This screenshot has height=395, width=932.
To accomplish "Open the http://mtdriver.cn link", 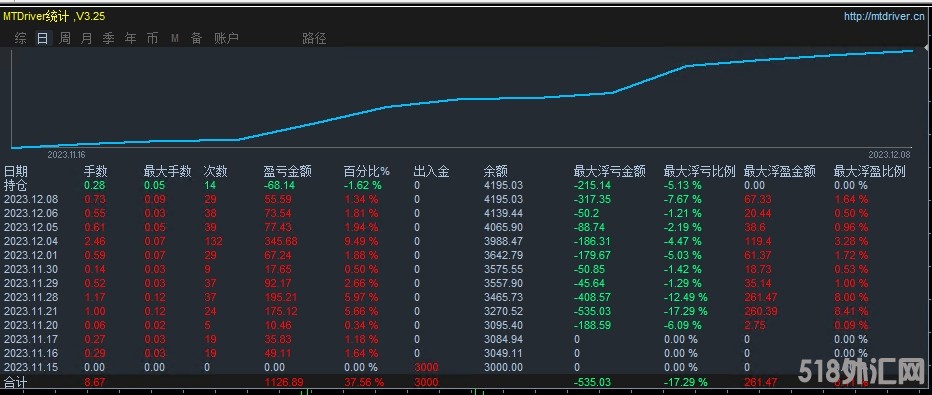I will point(884,16).
